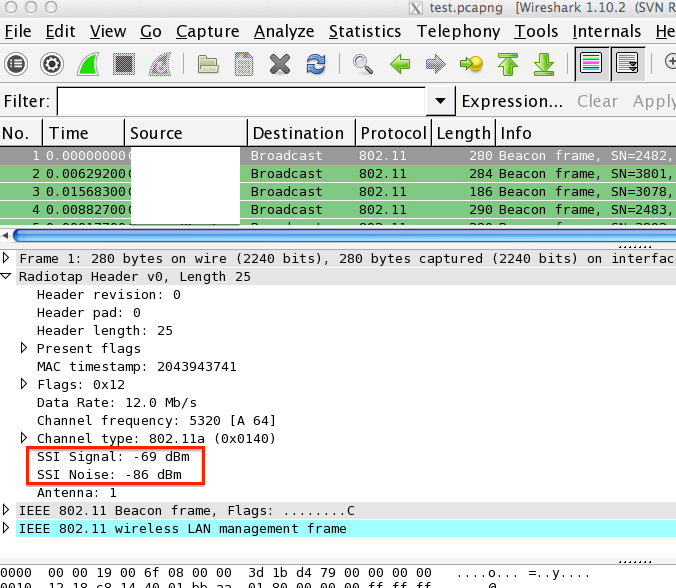The height and width of the screenshot is (588, 676).
Task: Click the Clear filter button
Action: 597,101
